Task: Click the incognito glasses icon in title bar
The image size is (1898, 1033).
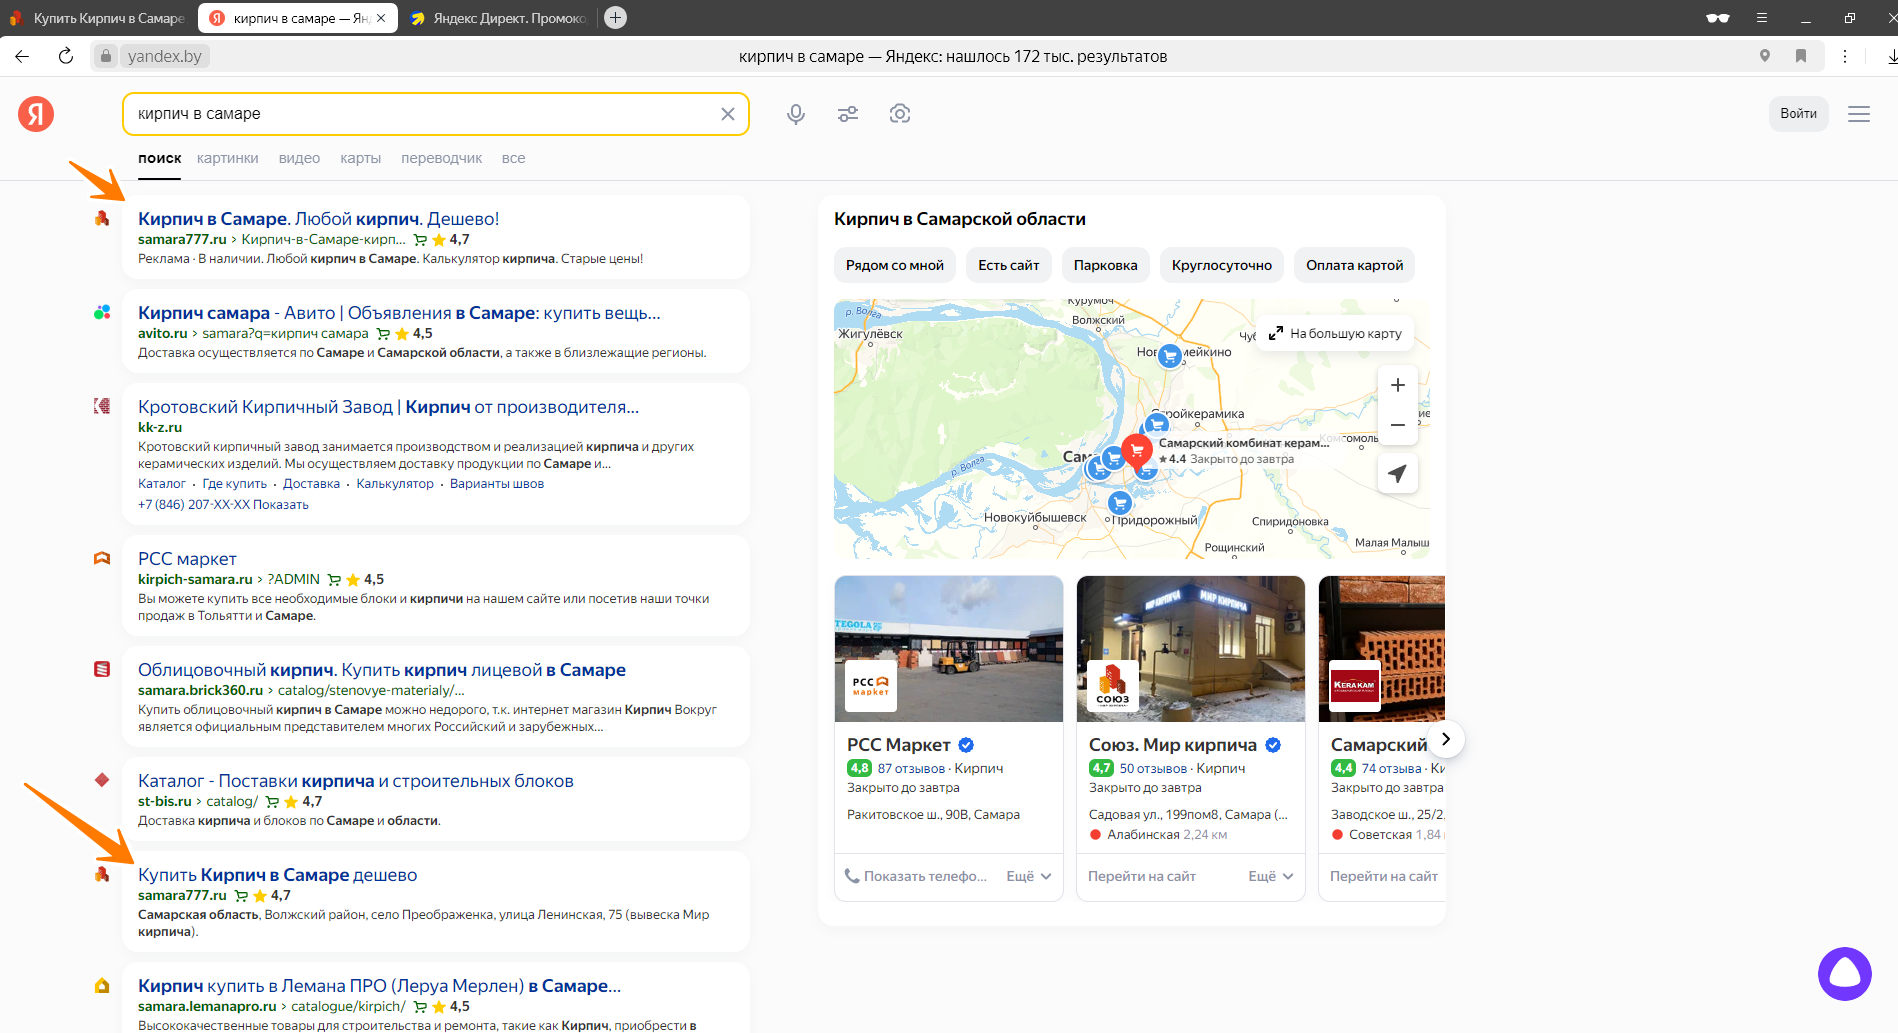Action: click(1718, 17)
